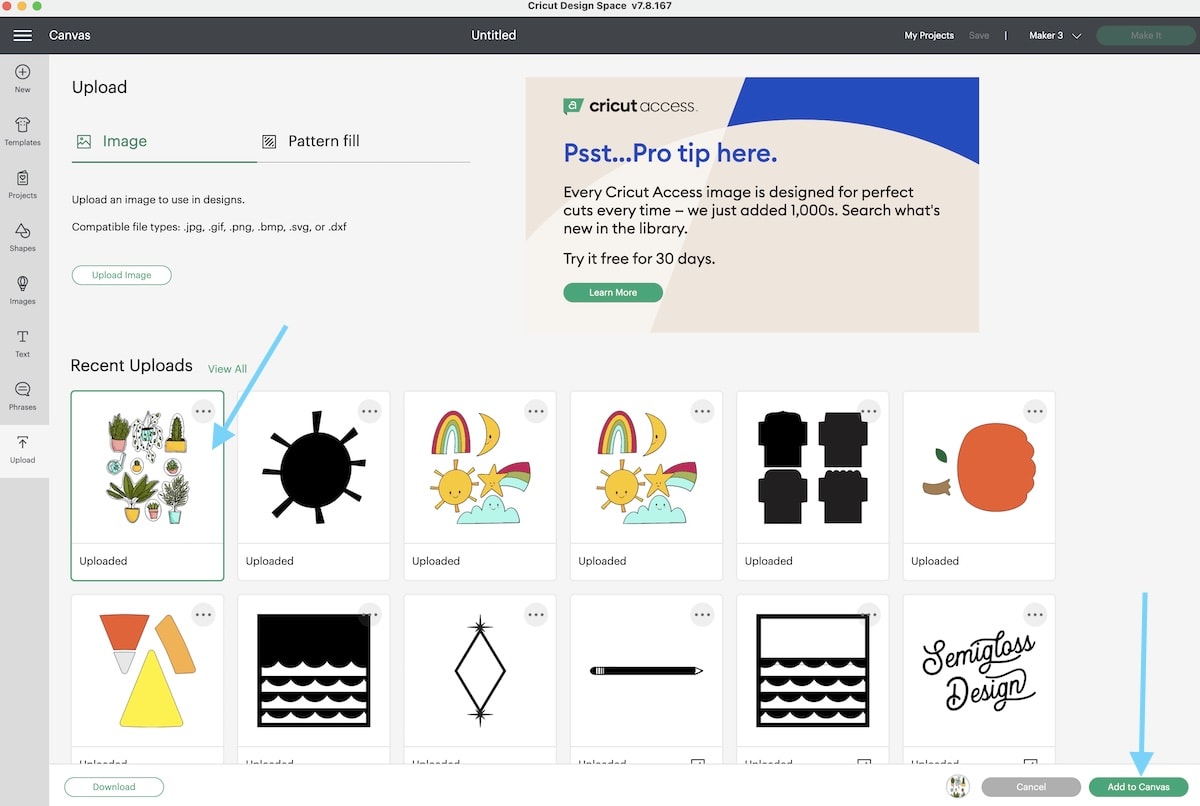Click the Make It button
This screenshot has width=1200, height=806.
(1146, 35)
